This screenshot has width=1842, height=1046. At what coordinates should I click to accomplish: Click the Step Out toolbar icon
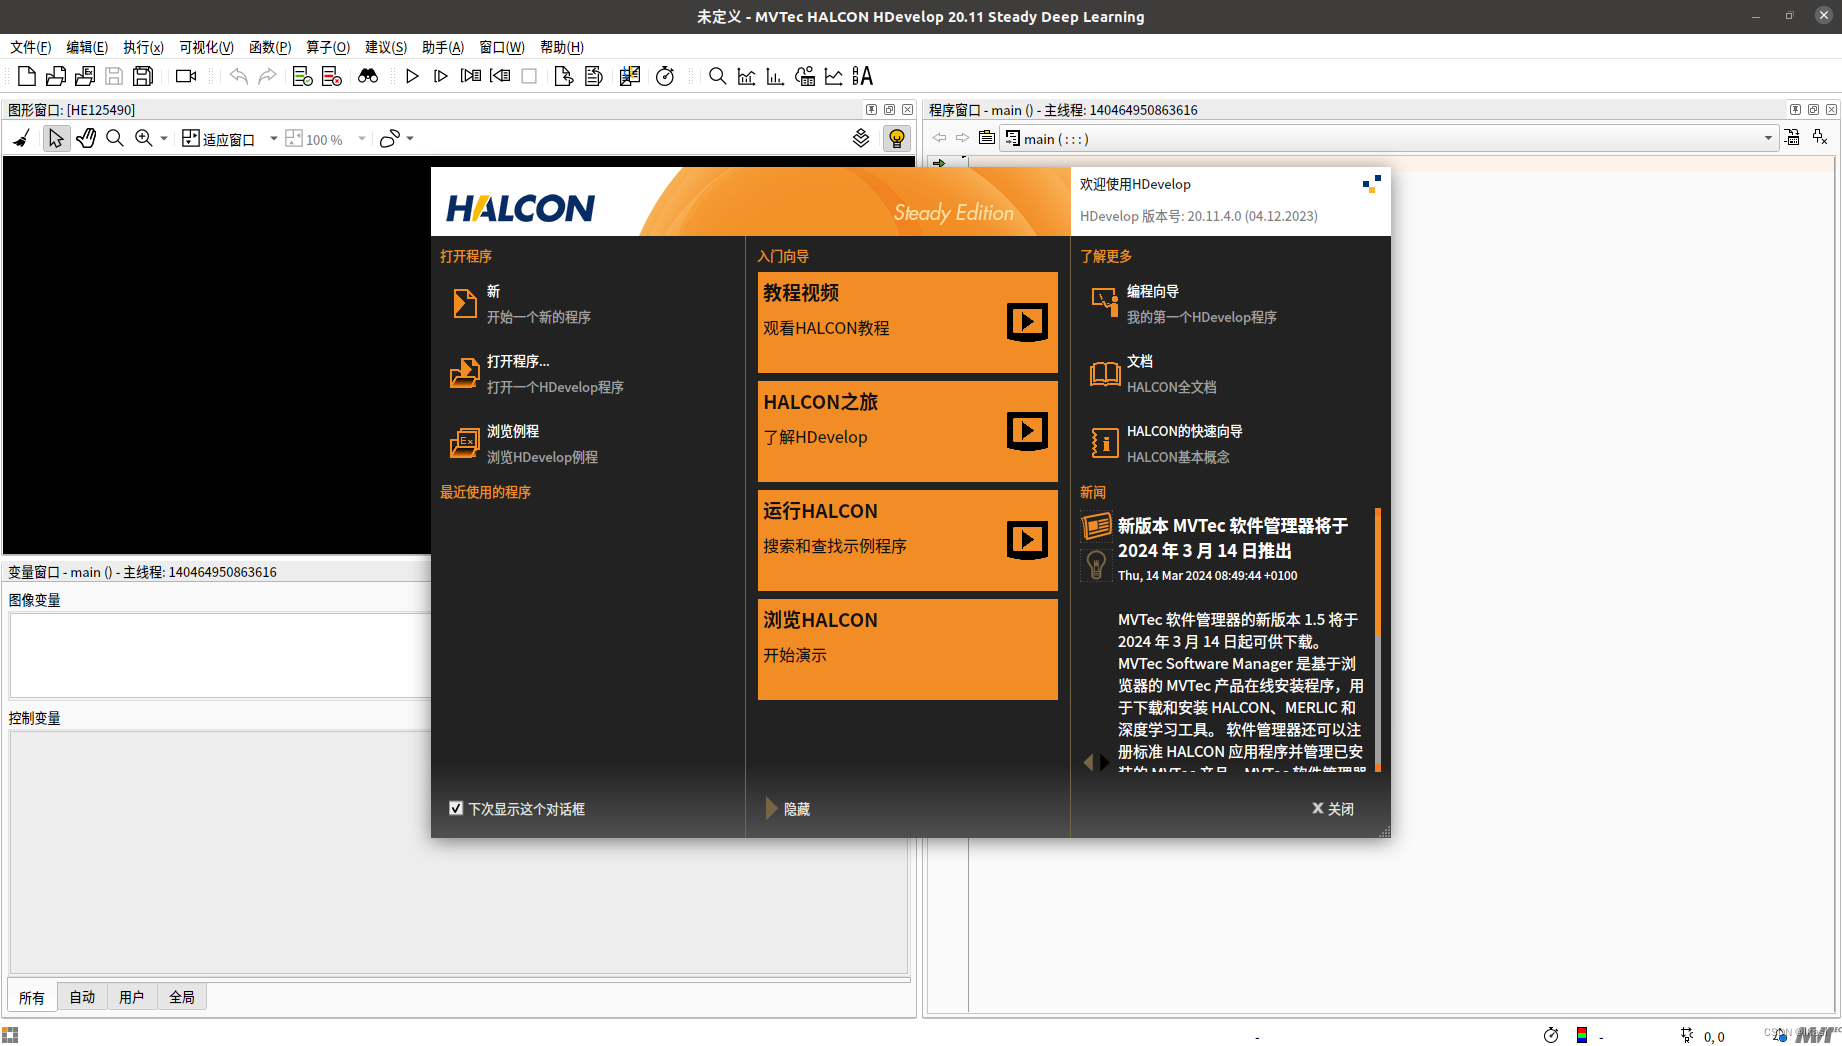coord(500,76)
